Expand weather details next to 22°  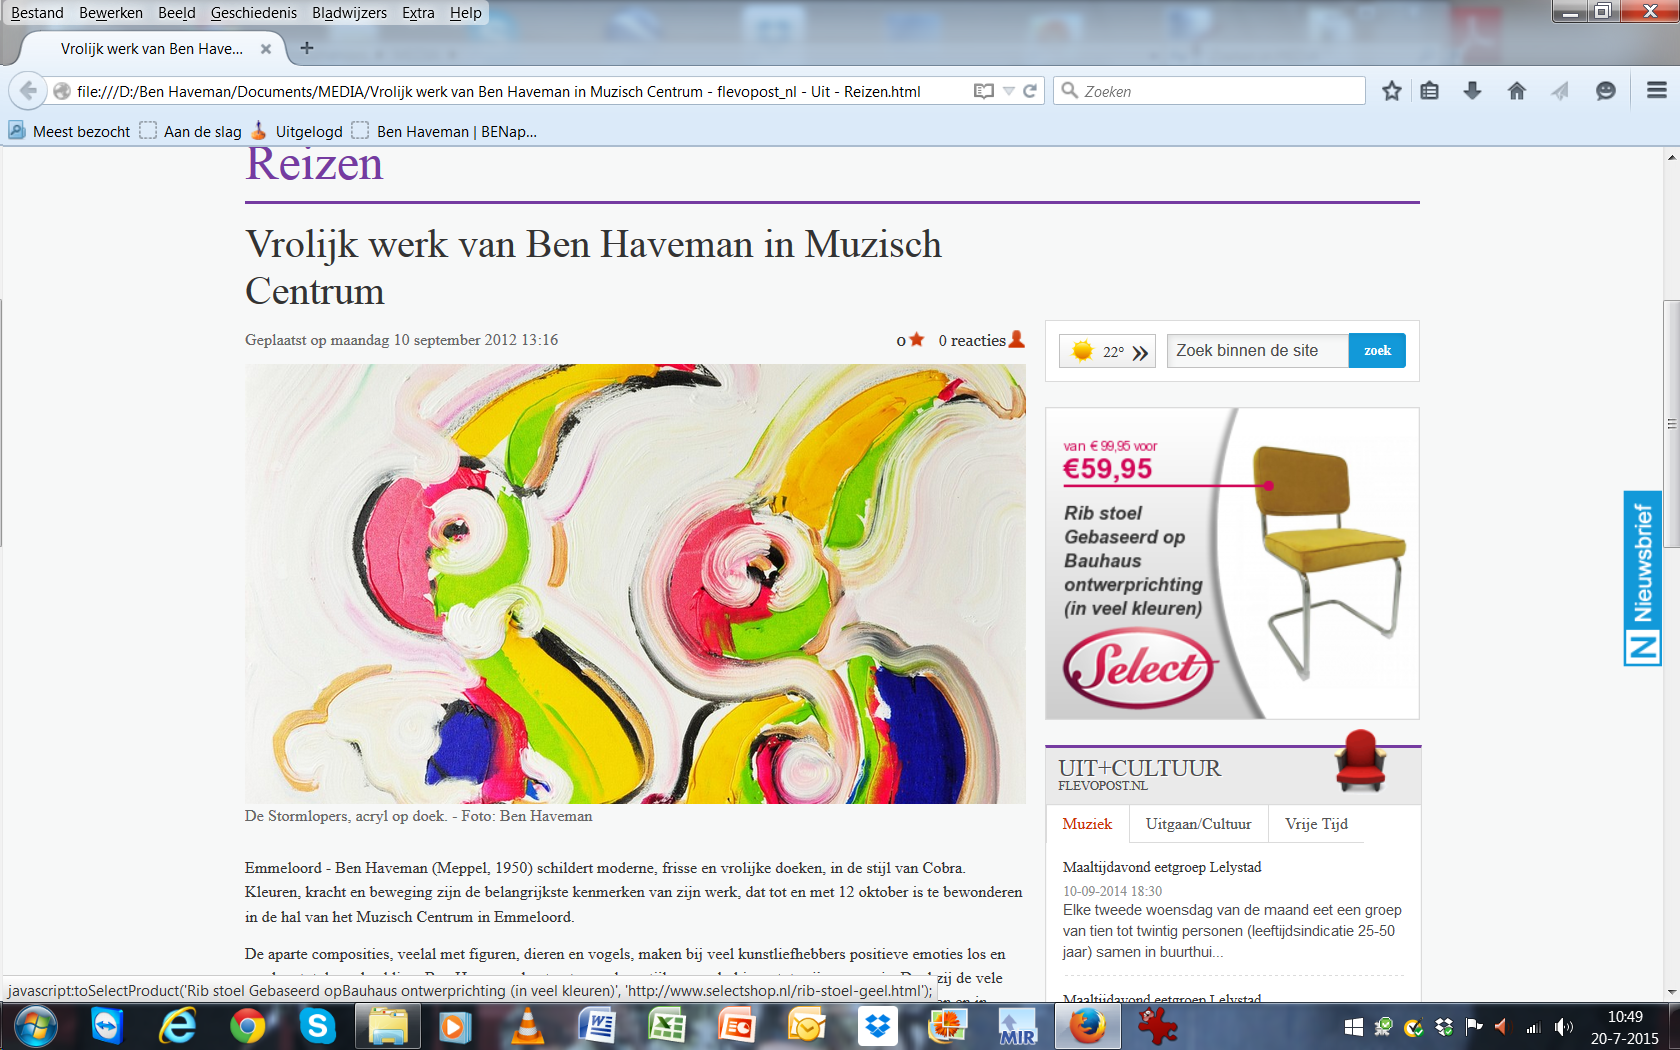[1140, 352]
